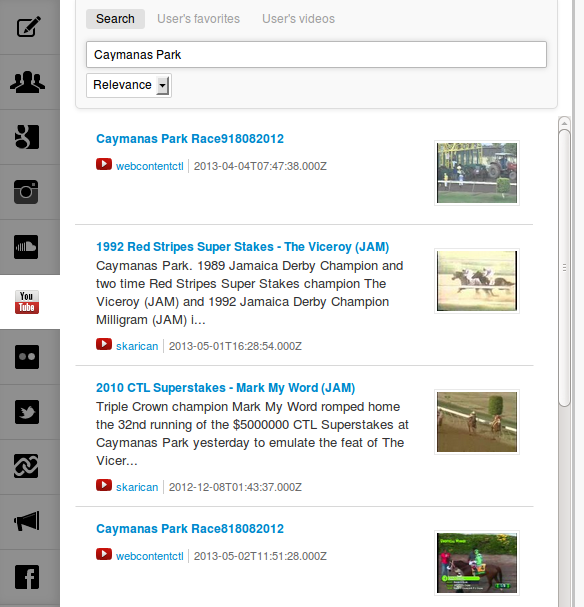Open the megaphone announcements sidebar icon
The image size is (584, 607).
click(27, 521)
